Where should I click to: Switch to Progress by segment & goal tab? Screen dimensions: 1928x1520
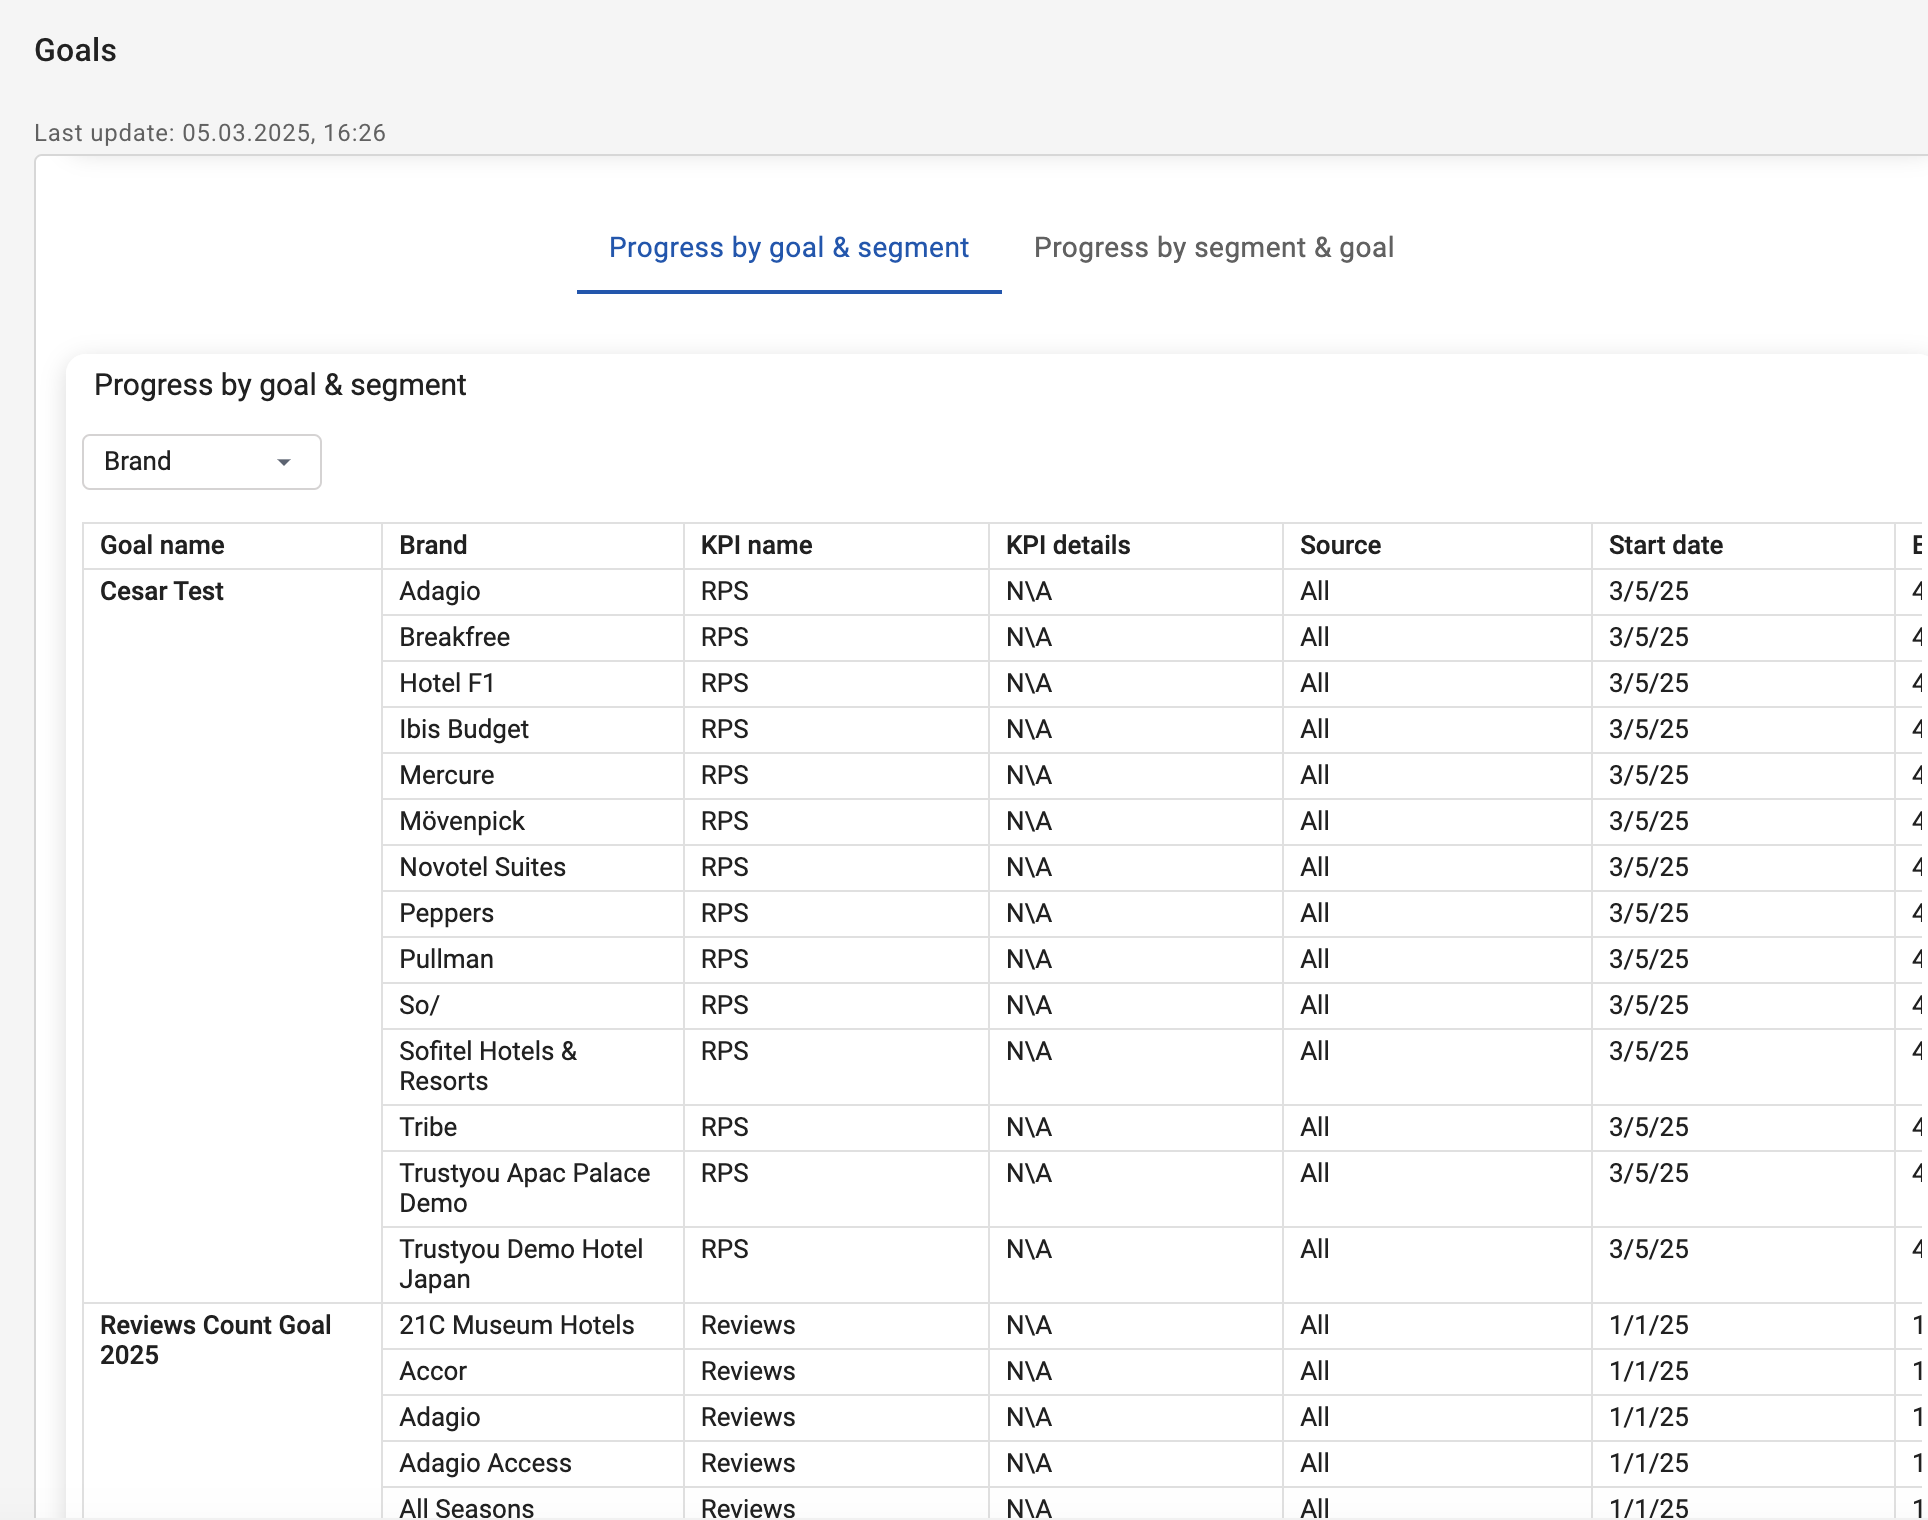point(1213,248)
